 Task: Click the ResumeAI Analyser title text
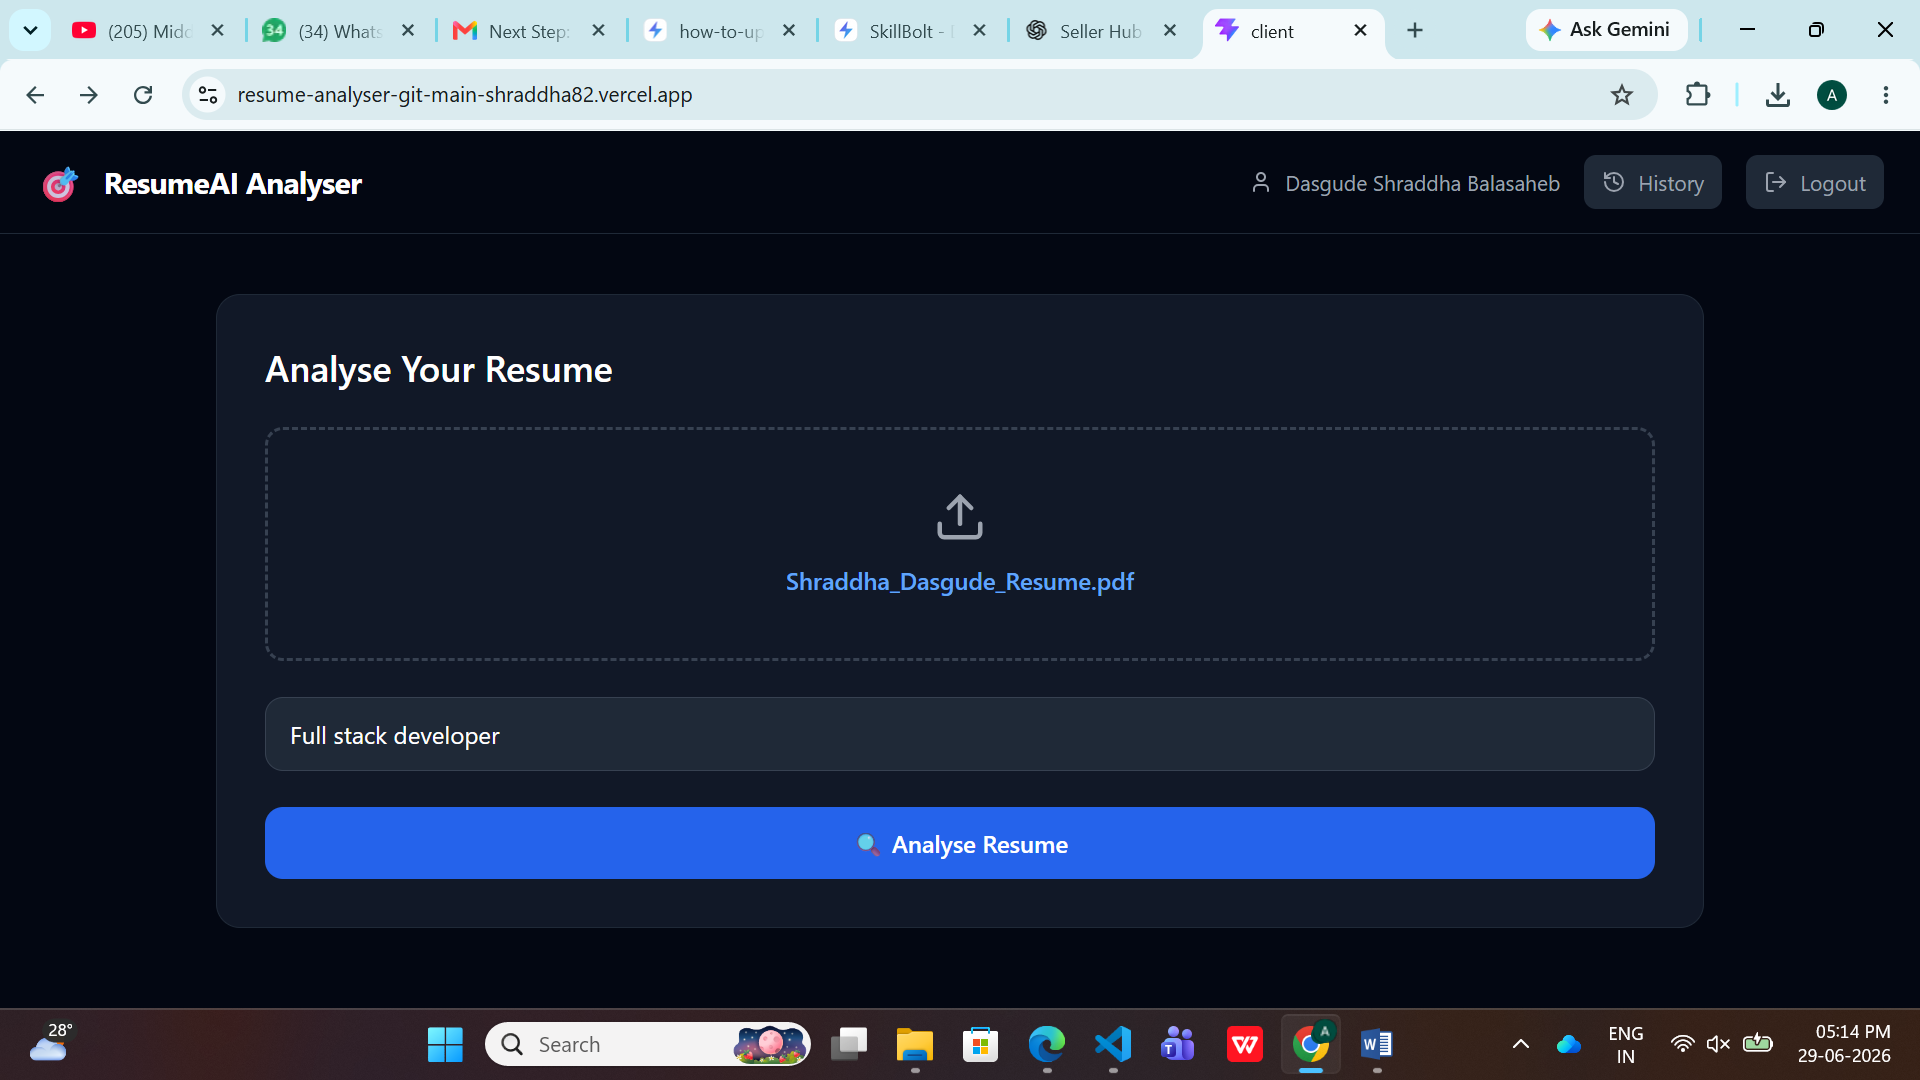233,184
